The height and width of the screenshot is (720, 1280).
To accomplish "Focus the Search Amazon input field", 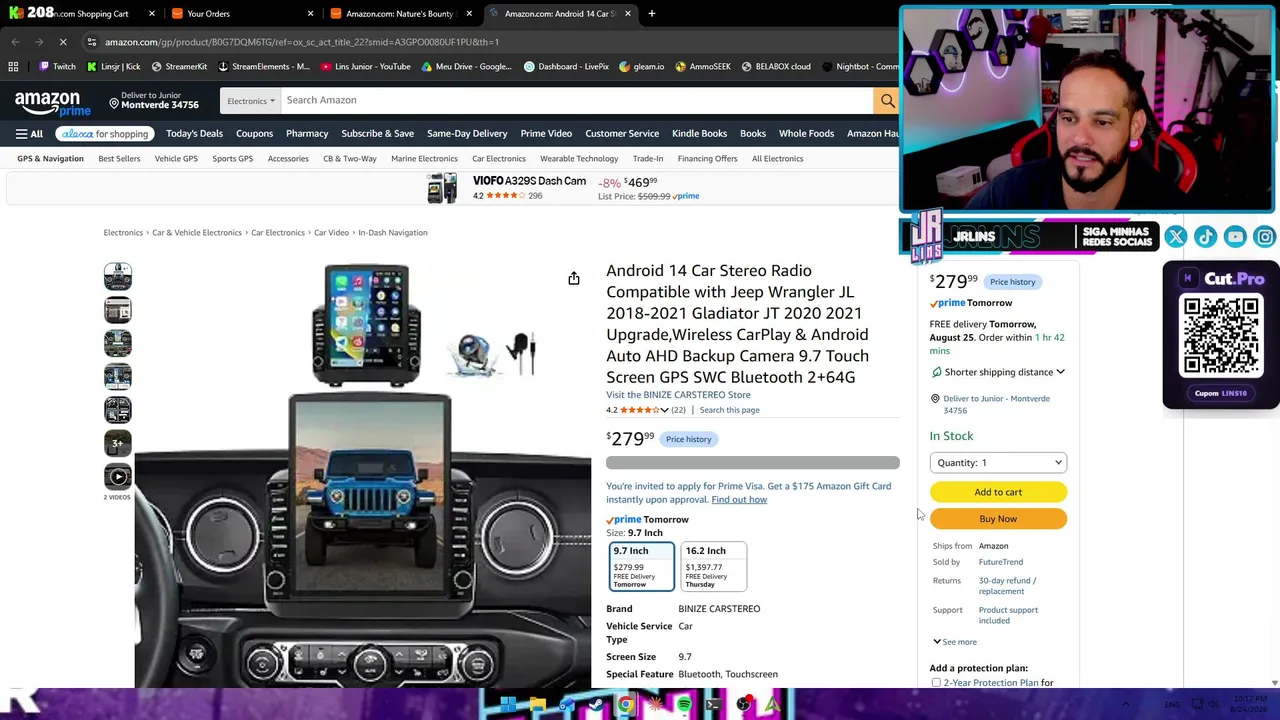I will [576, 100].
